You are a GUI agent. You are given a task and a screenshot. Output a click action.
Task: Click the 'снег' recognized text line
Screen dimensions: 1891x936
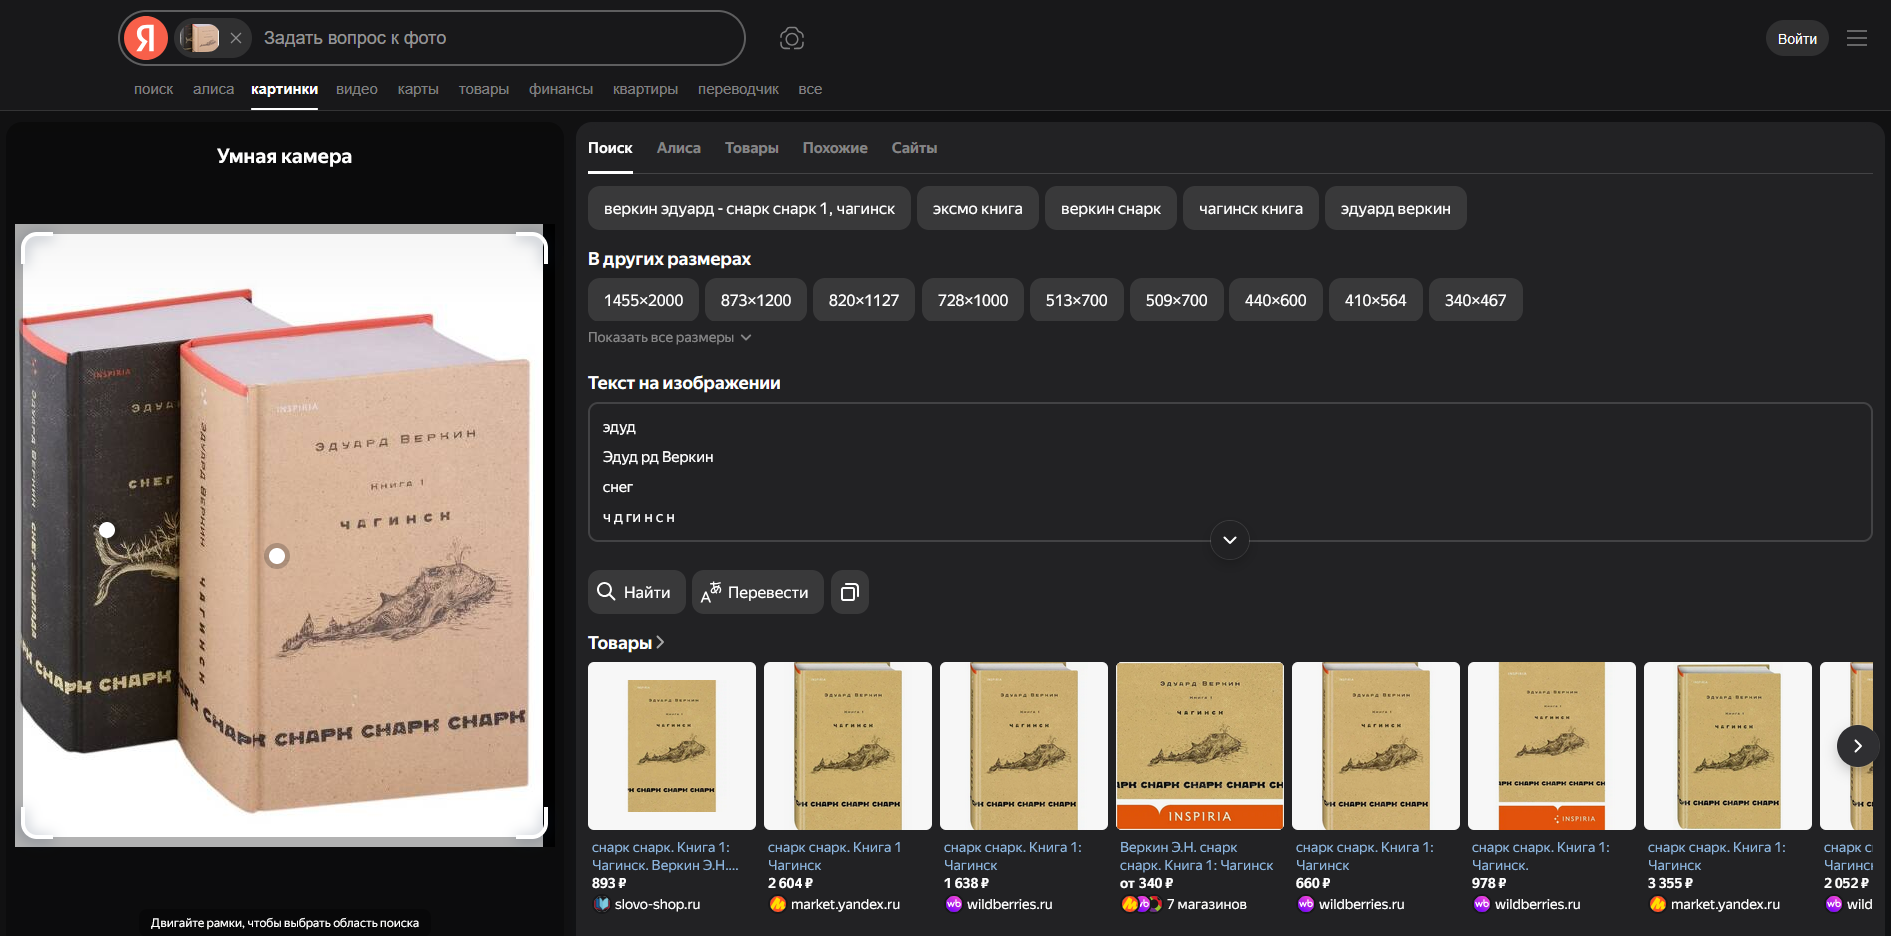[x=618, y=487]
